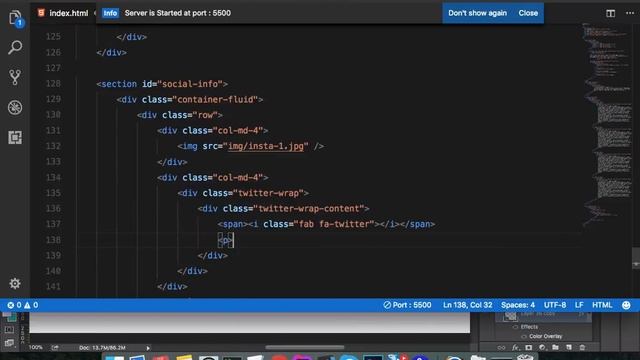Click the "col-md-4" value on line 131
This screenshot has height=360, width=640.
coord(238,131)
